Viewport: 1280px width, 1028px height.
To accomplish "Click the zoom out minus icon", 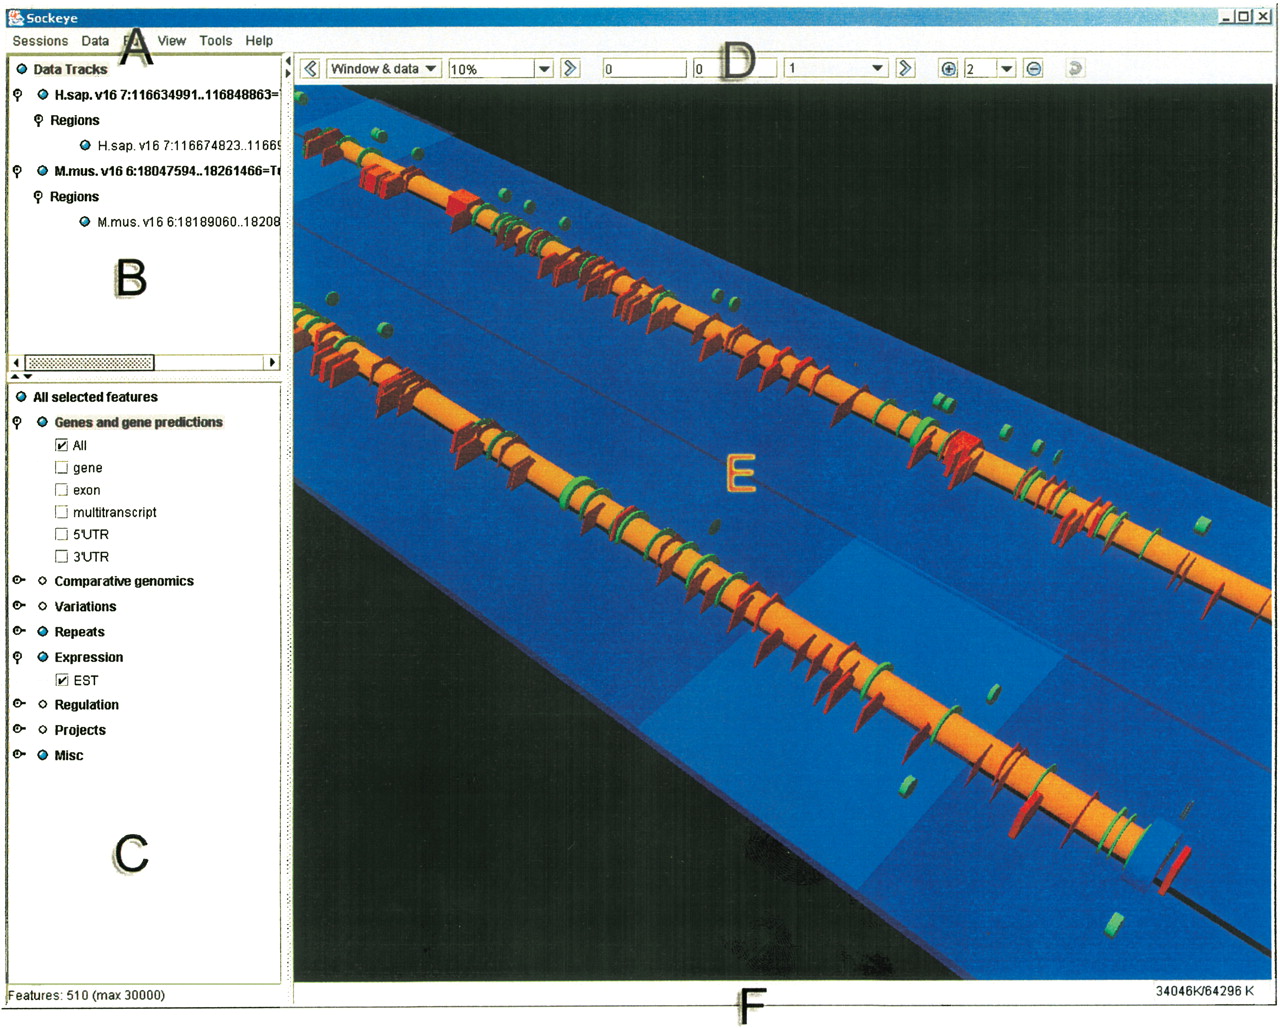I will click(1034, 69).
